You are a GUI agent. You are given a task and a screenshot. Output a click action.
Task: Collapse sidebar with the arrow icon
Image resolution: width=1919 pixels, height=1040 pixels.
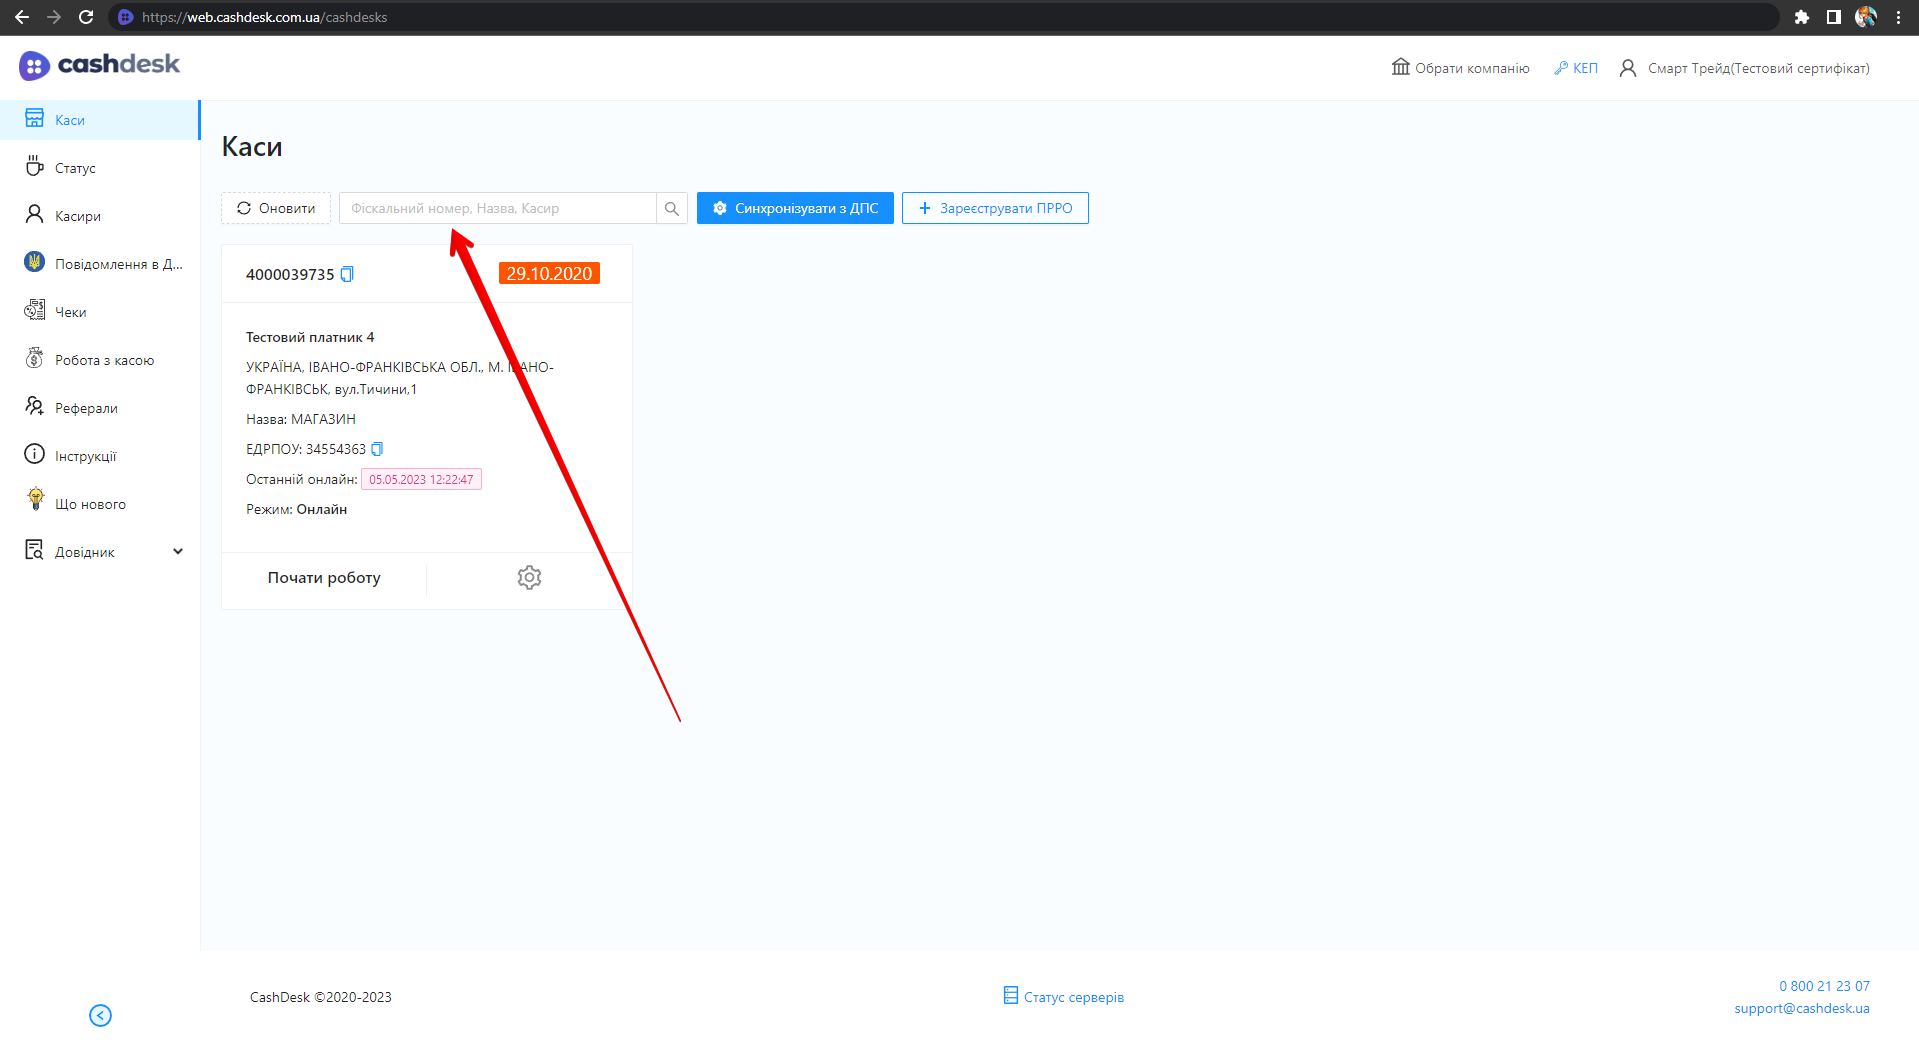[x=100, y=1015]
